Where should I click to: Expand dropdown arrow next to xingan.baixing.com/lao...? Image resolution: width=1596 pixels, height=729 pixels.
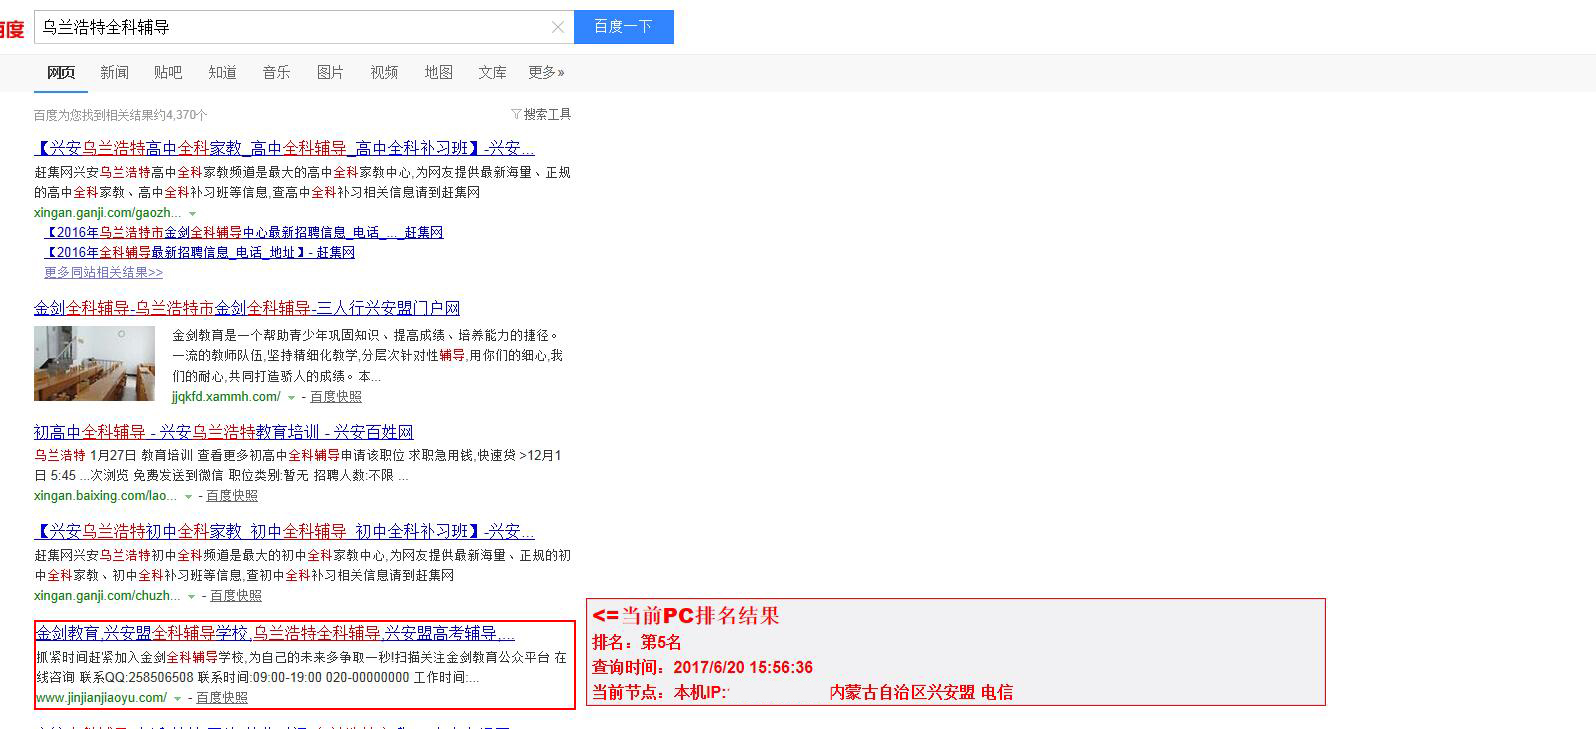[187, 496]
